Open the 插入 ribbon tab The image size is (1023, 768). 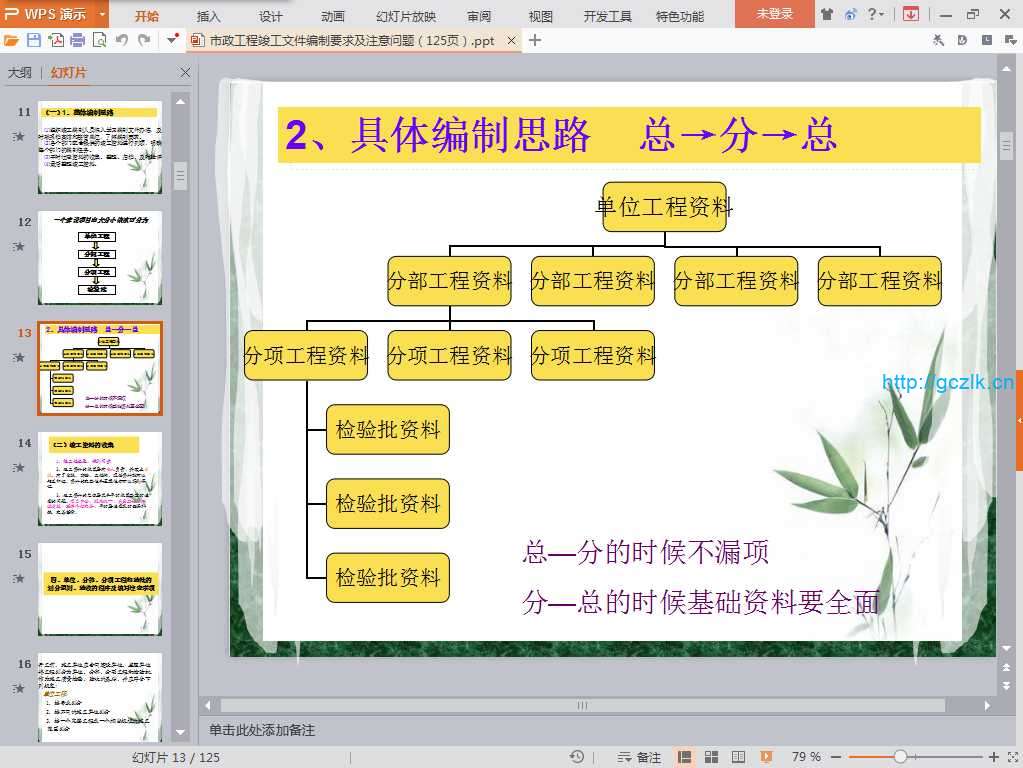209,16
